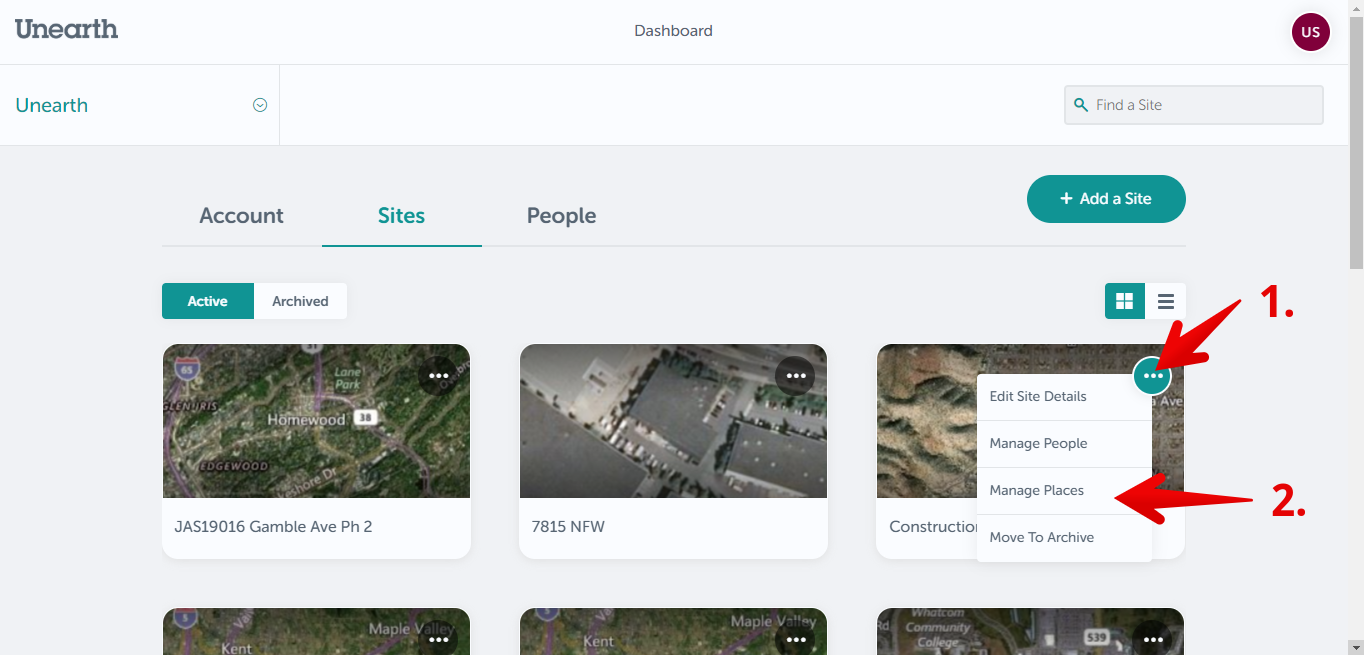This screenshot has height=655, width=1364.
Task: Click the JAS19016 Gamble Ave Ph 2 title
Action: (273, 527)
